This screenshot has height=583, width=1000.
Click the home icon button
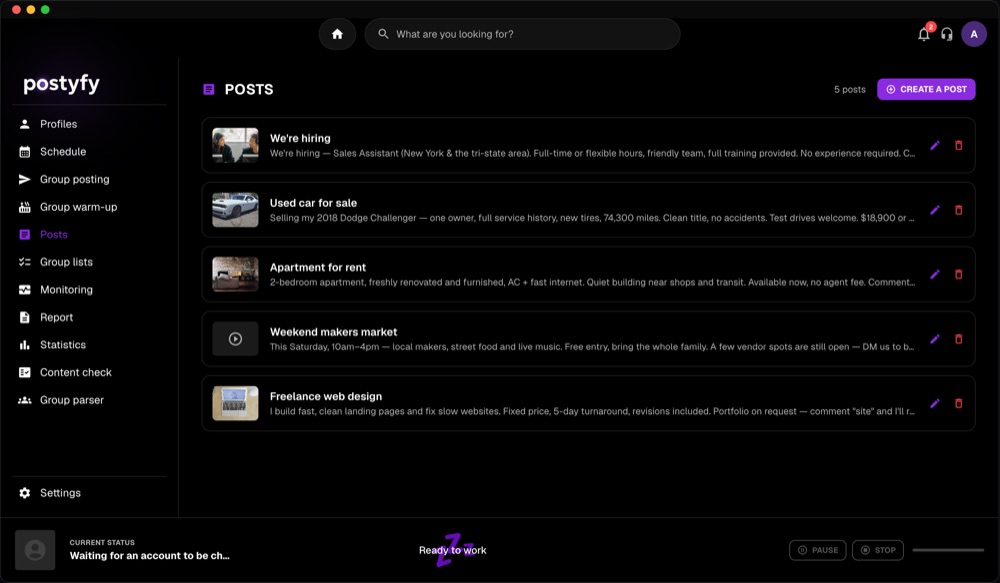click(337, 34)
